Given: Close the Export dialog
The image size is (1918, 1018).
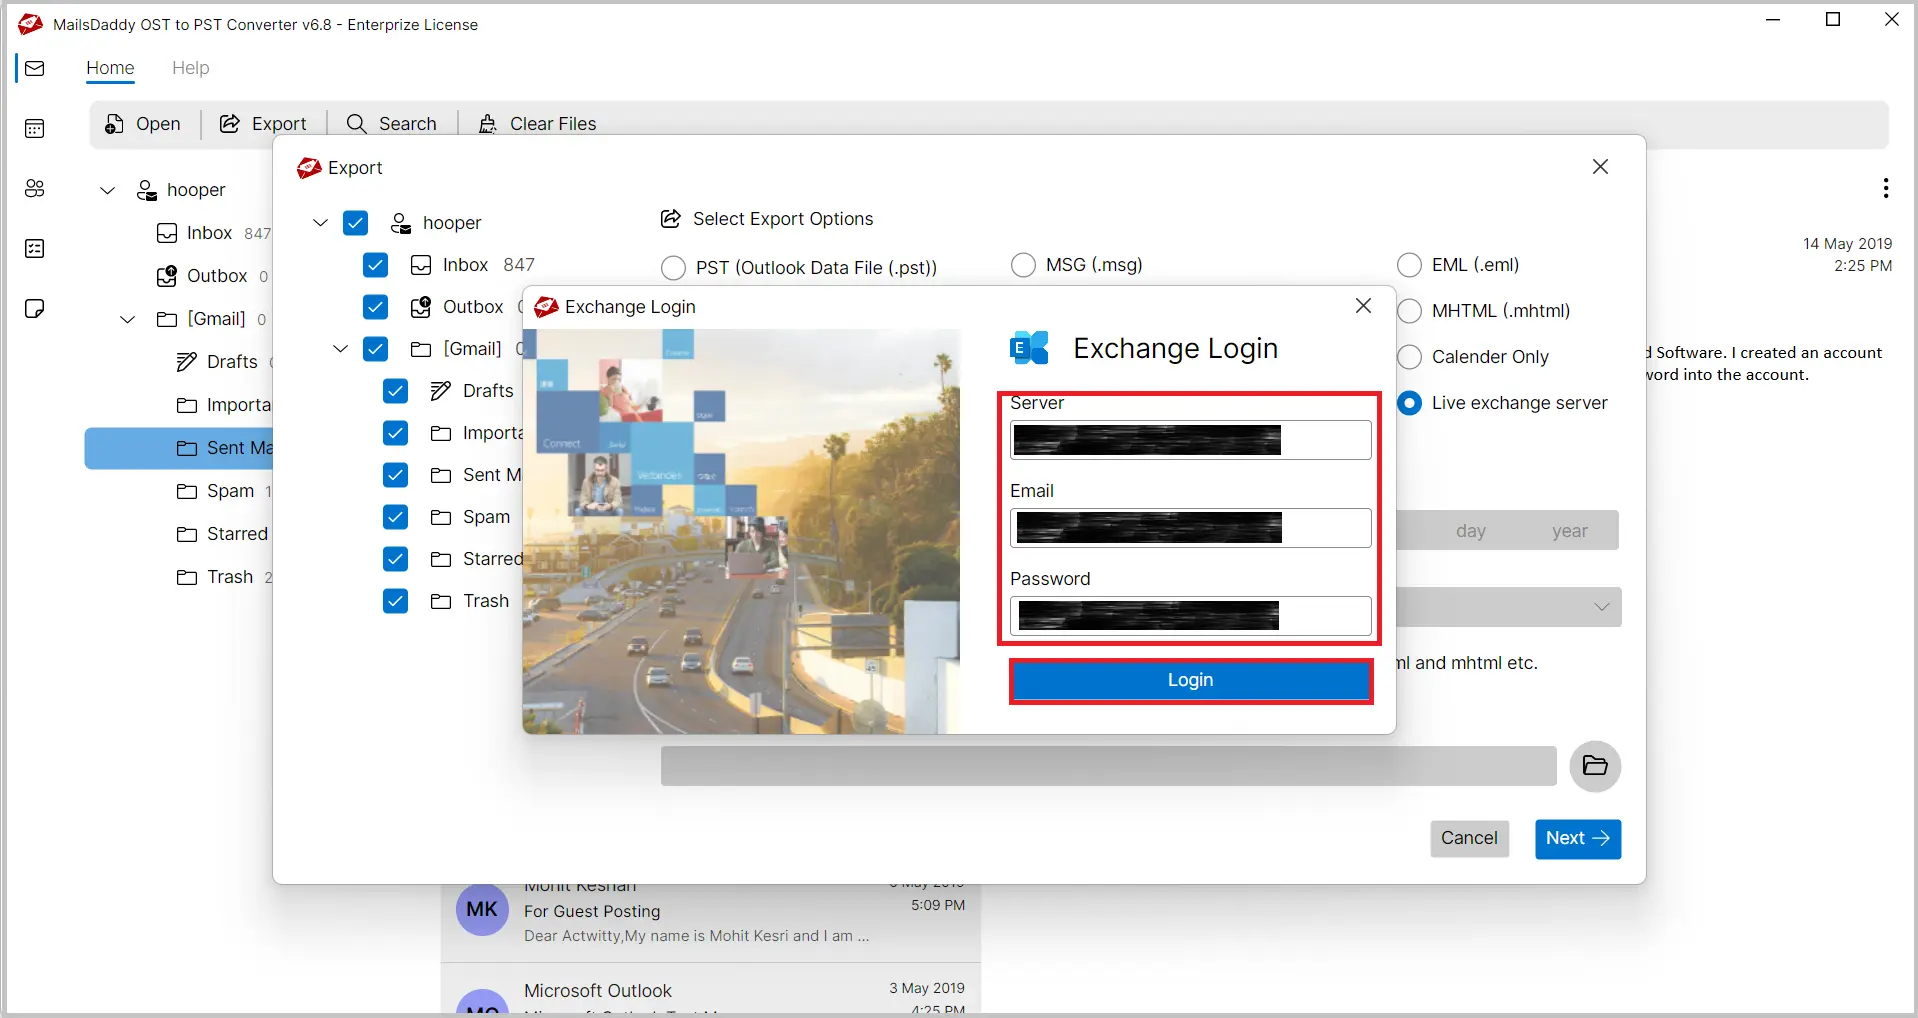Looking at the screenshot, I should [1600, 167].
